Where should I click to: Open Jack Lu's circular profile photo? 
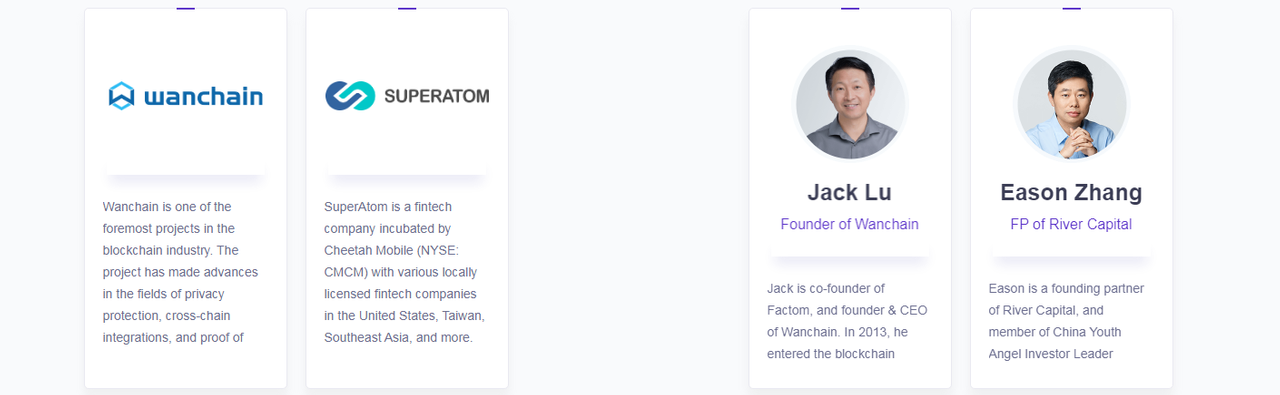(850, 104)
